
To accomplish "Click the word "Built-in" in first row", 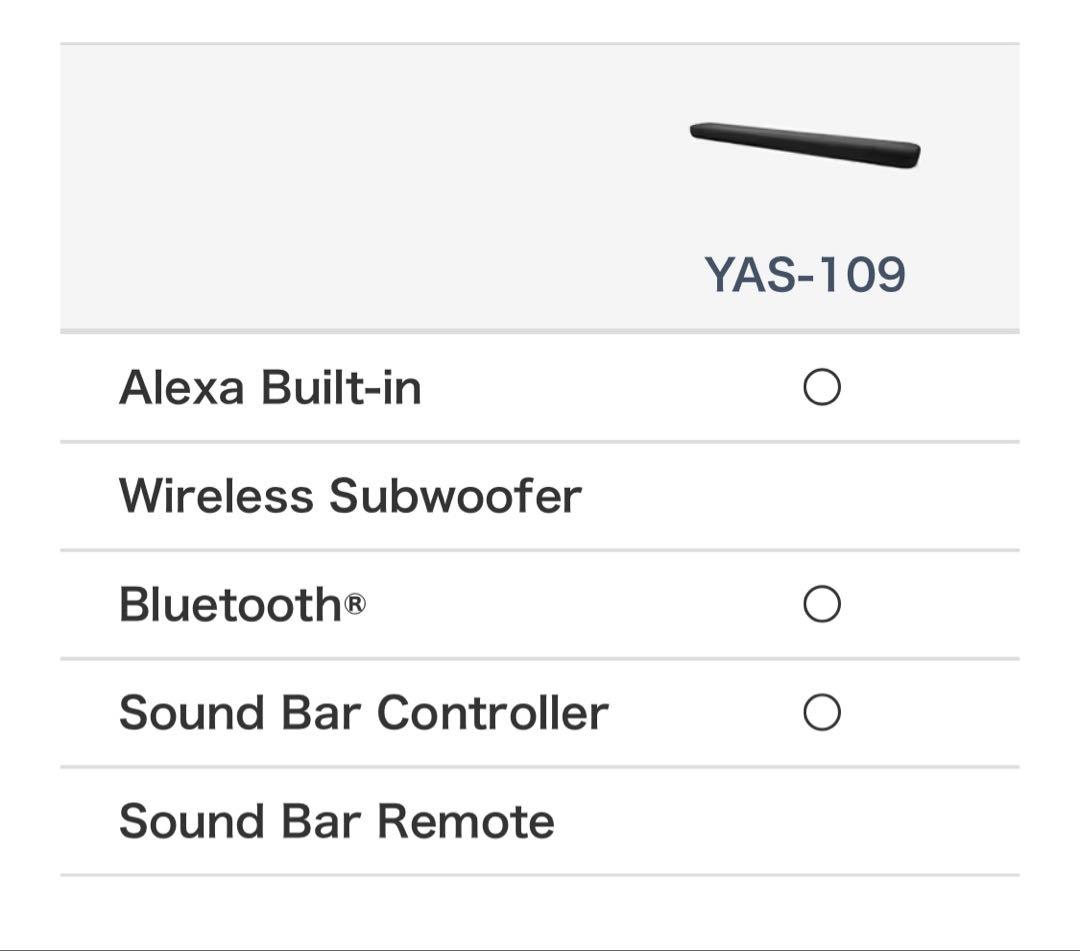I will (x=340, y=388).
